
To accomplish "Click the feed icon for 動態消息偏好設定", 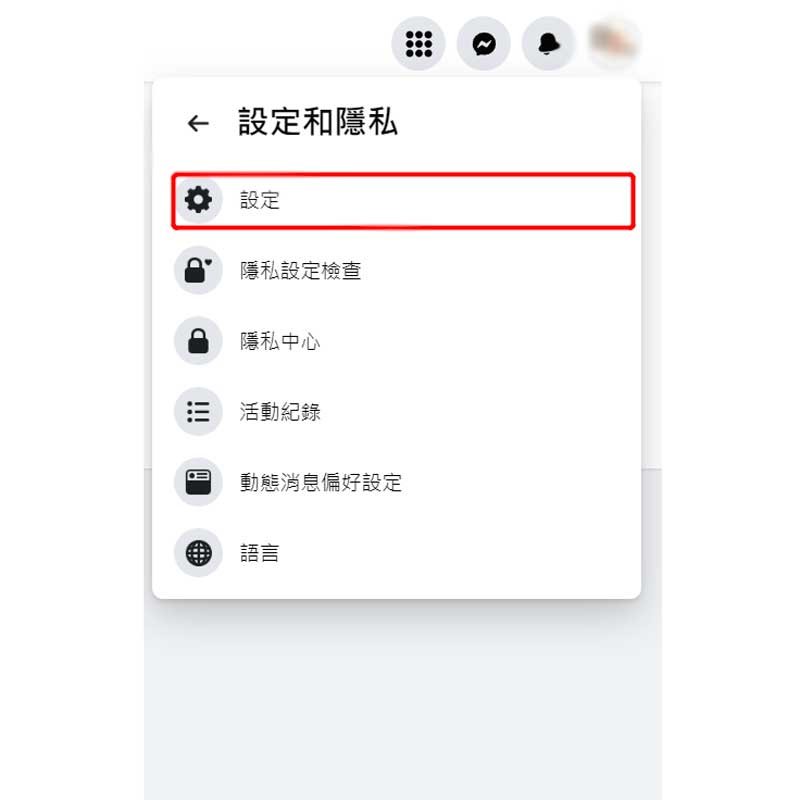I will [x=198, y=482].
